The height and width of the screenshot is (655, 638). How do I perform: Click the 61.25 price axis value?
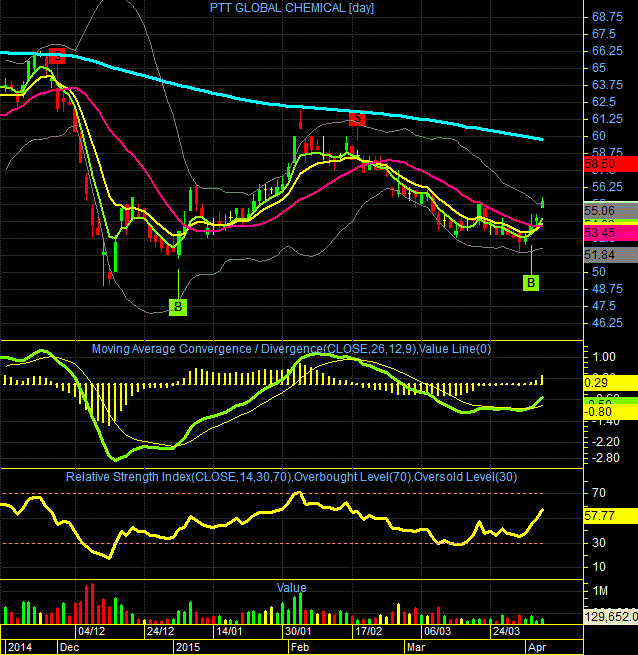click(x=607, y=119)
